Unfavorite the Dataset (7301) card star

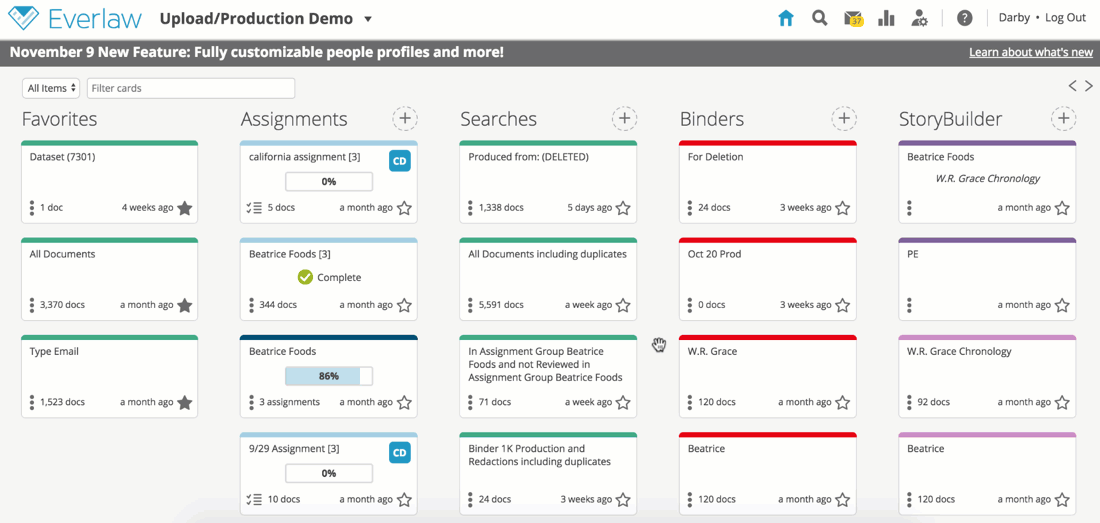[x=185, y=208]
